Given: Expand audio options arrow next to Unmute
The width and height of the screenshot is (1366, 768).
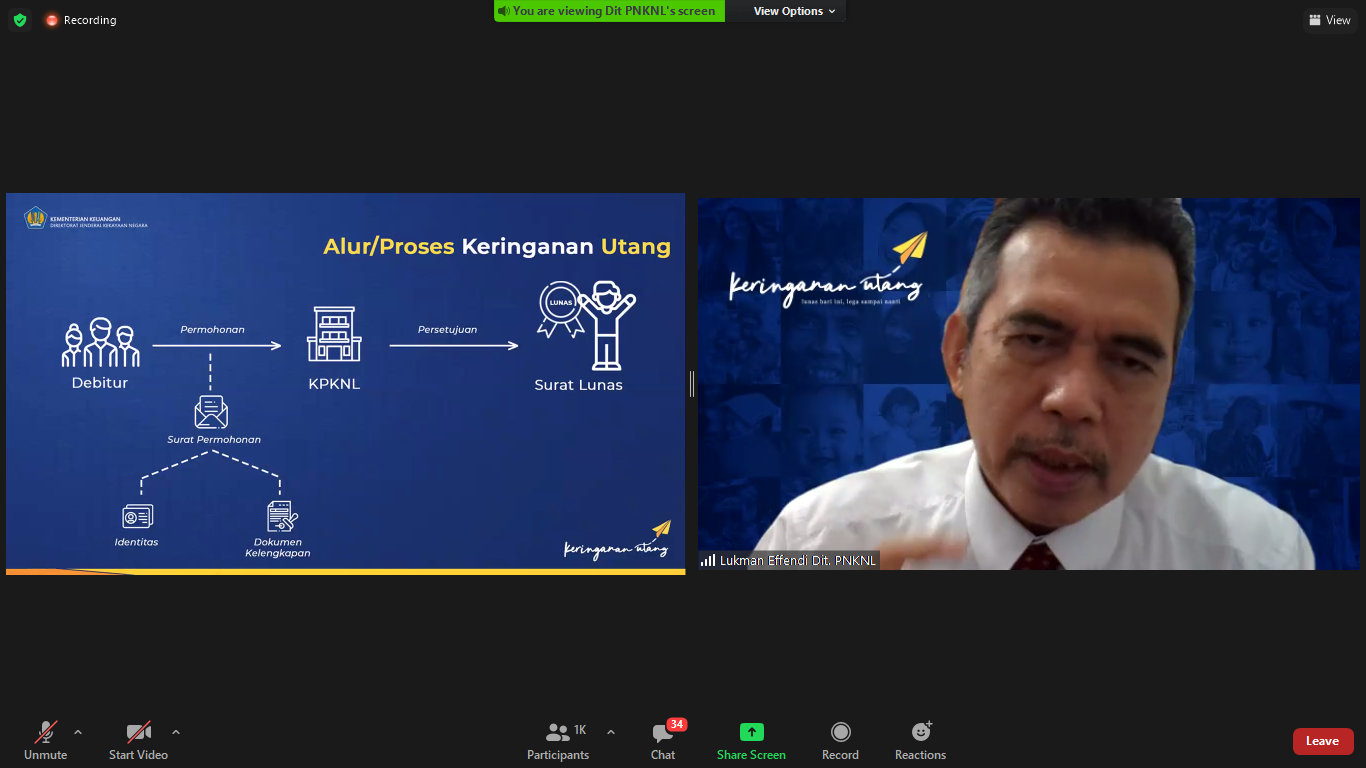Looking at the screenshot, I should click(78, 732).
